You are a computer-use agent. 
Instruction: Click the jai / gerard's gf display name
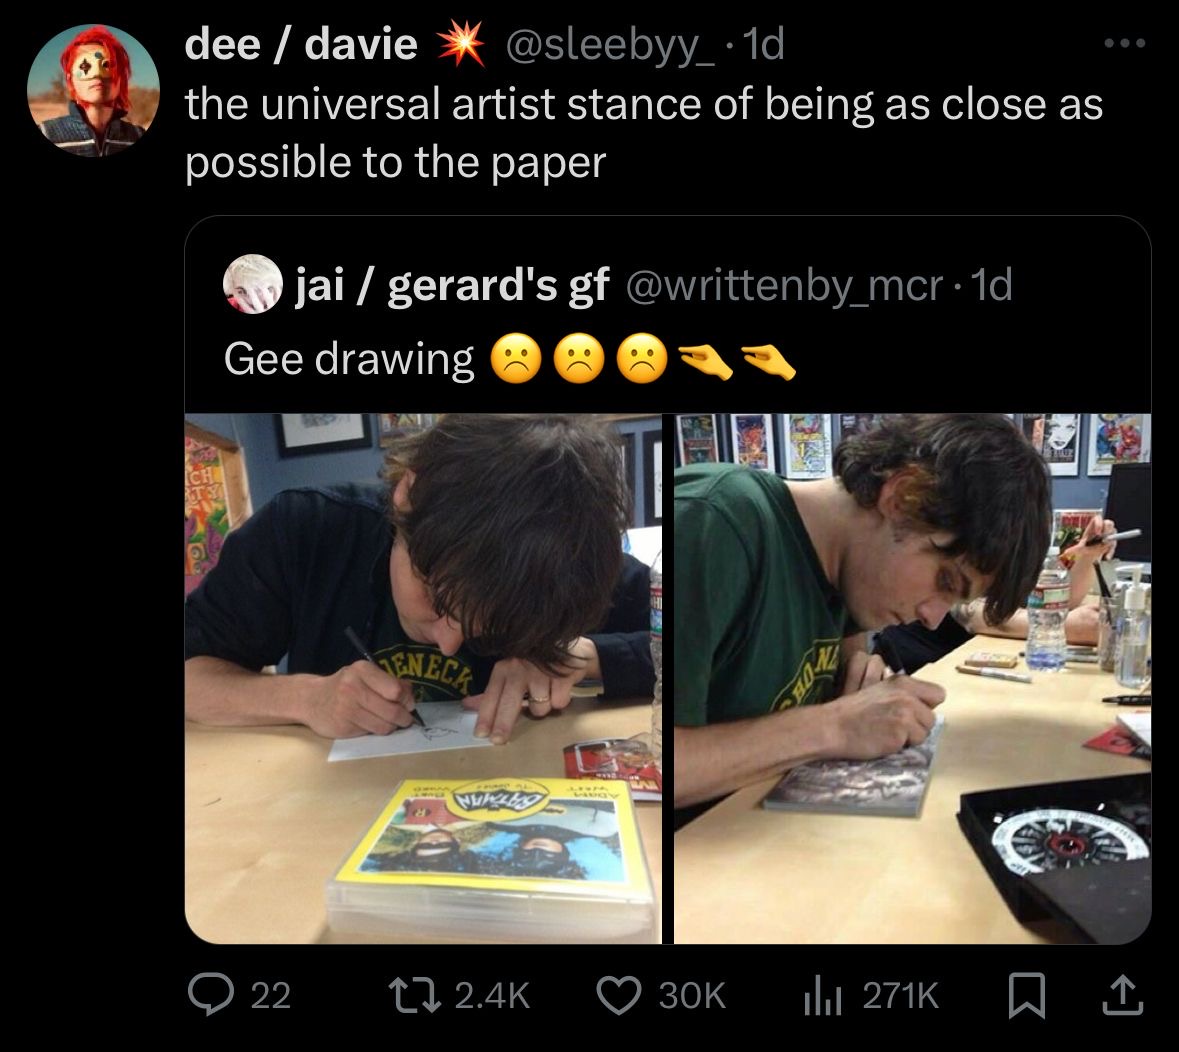452,286
